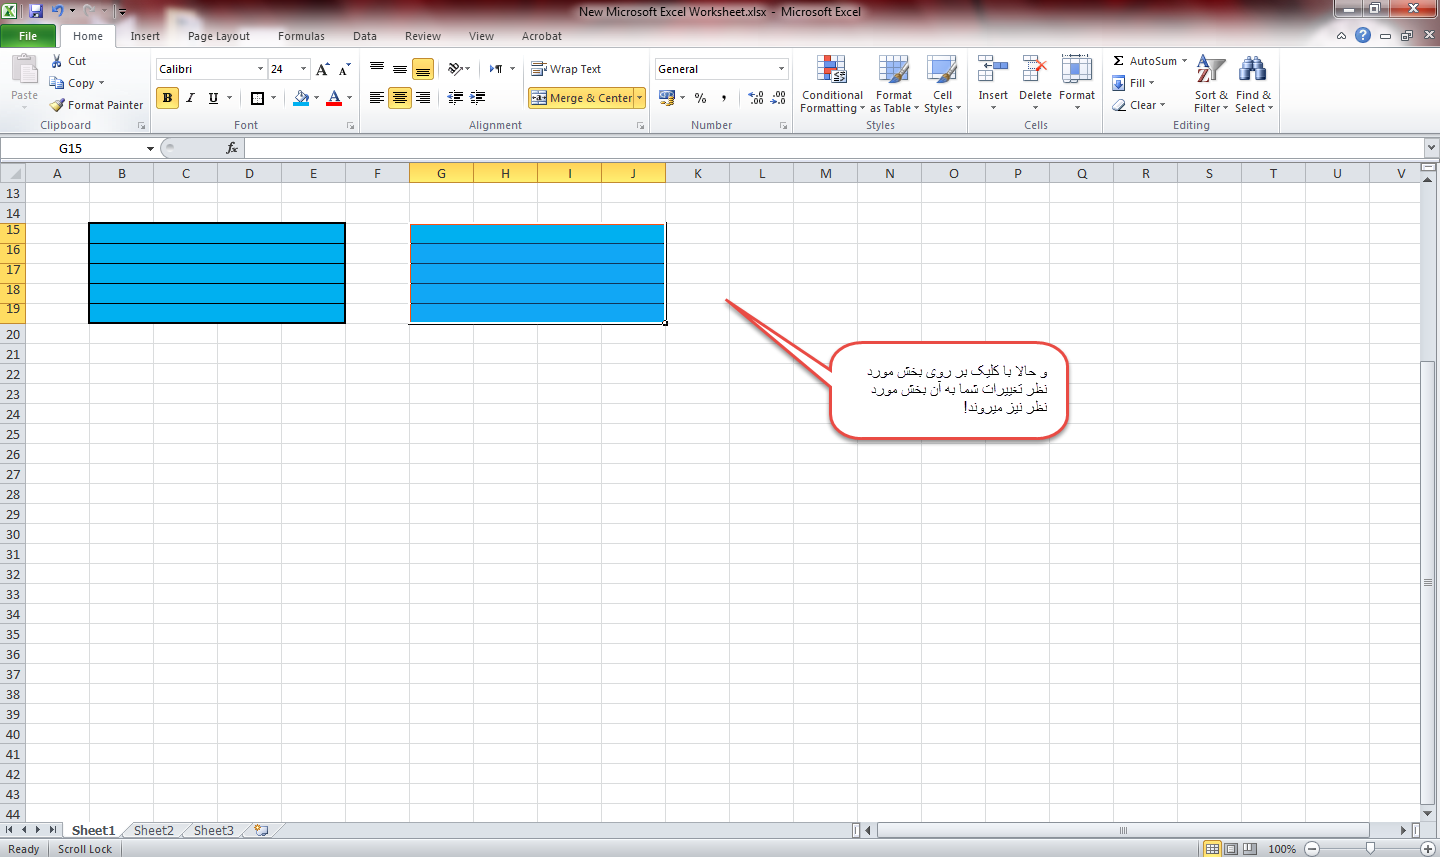Viewport: 1440px width, 857px height.
Task: Toggle Italic formatting
Action: [x=190, y=98]
